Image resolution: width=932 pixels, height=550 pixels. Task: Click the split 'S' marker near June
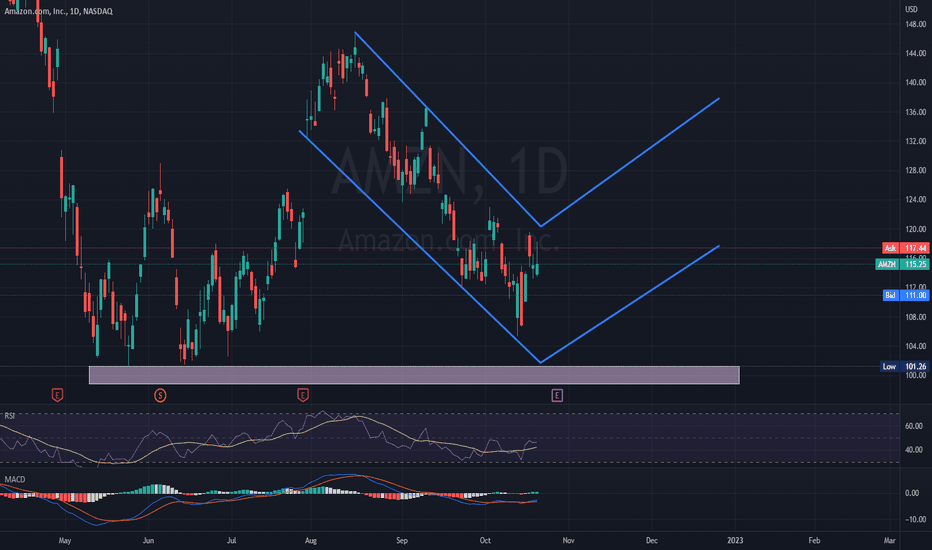click(x=160, y=395)
